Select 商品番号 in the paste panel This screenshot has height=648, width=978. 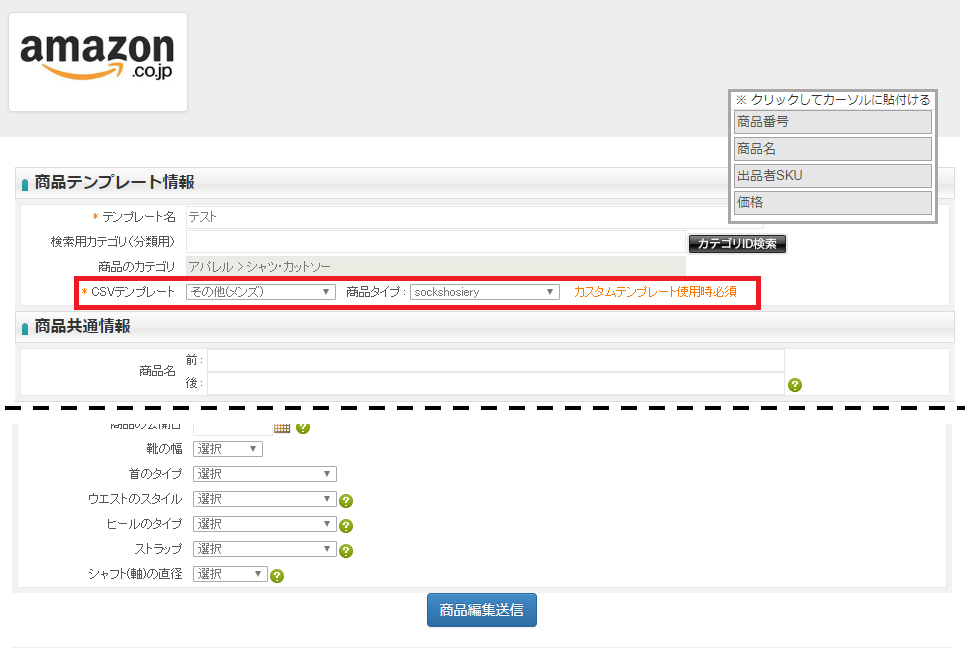832,122
